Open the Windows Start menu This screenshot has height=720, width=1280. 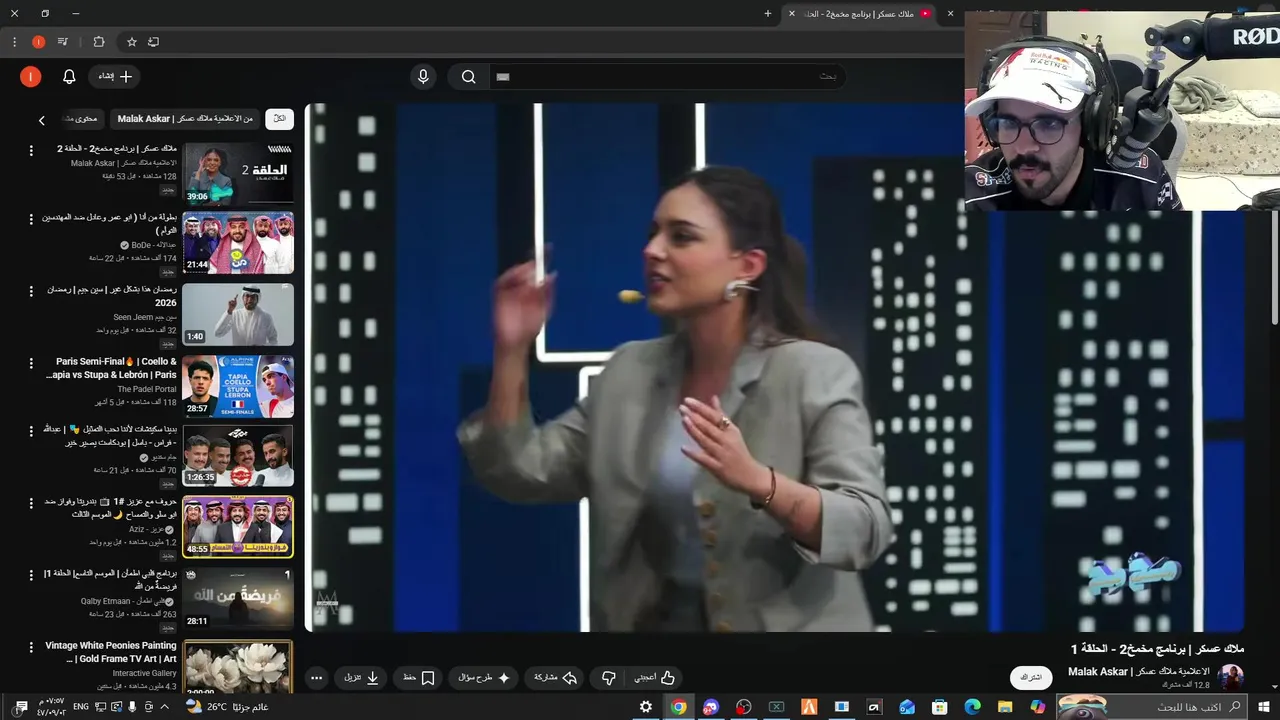point(1264,707)
